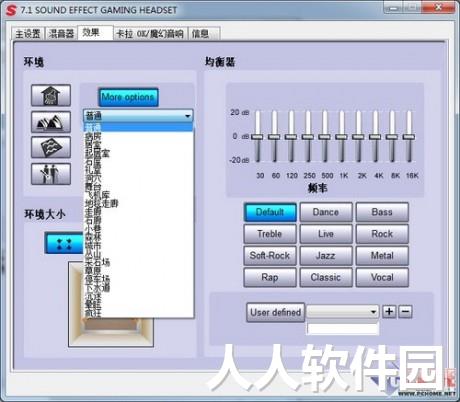Image resolution: width=460 pixels, height=402 pixels.
Task: Add a user-defined preset with plus
Action: 389,312
